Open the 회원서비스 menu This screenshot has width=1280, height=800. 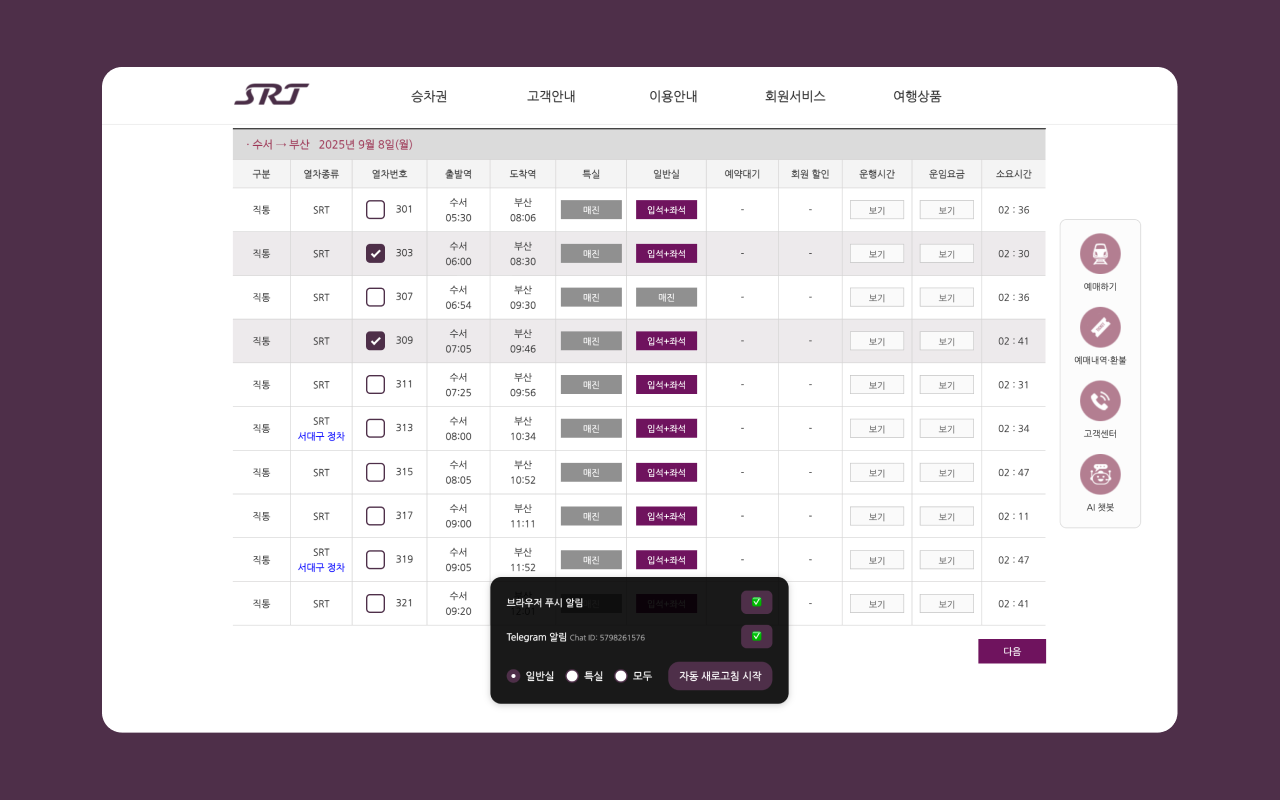click(x=794, y=96)
